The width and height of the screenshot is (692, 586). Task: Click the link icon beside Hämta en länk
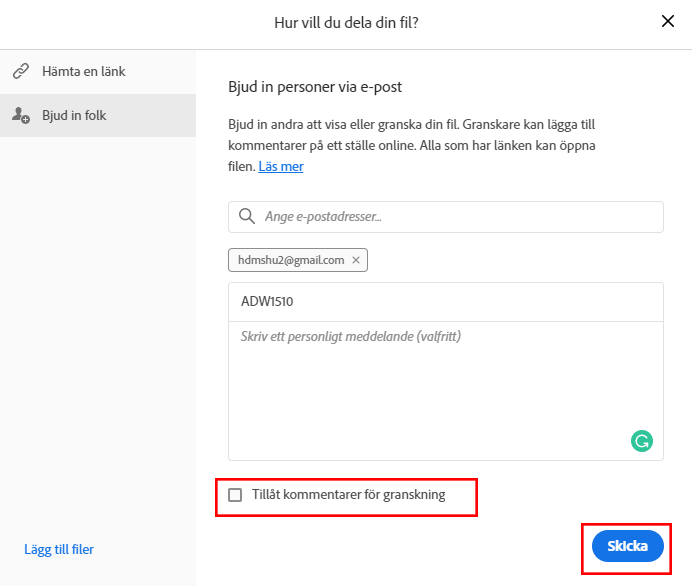(20, 72)
